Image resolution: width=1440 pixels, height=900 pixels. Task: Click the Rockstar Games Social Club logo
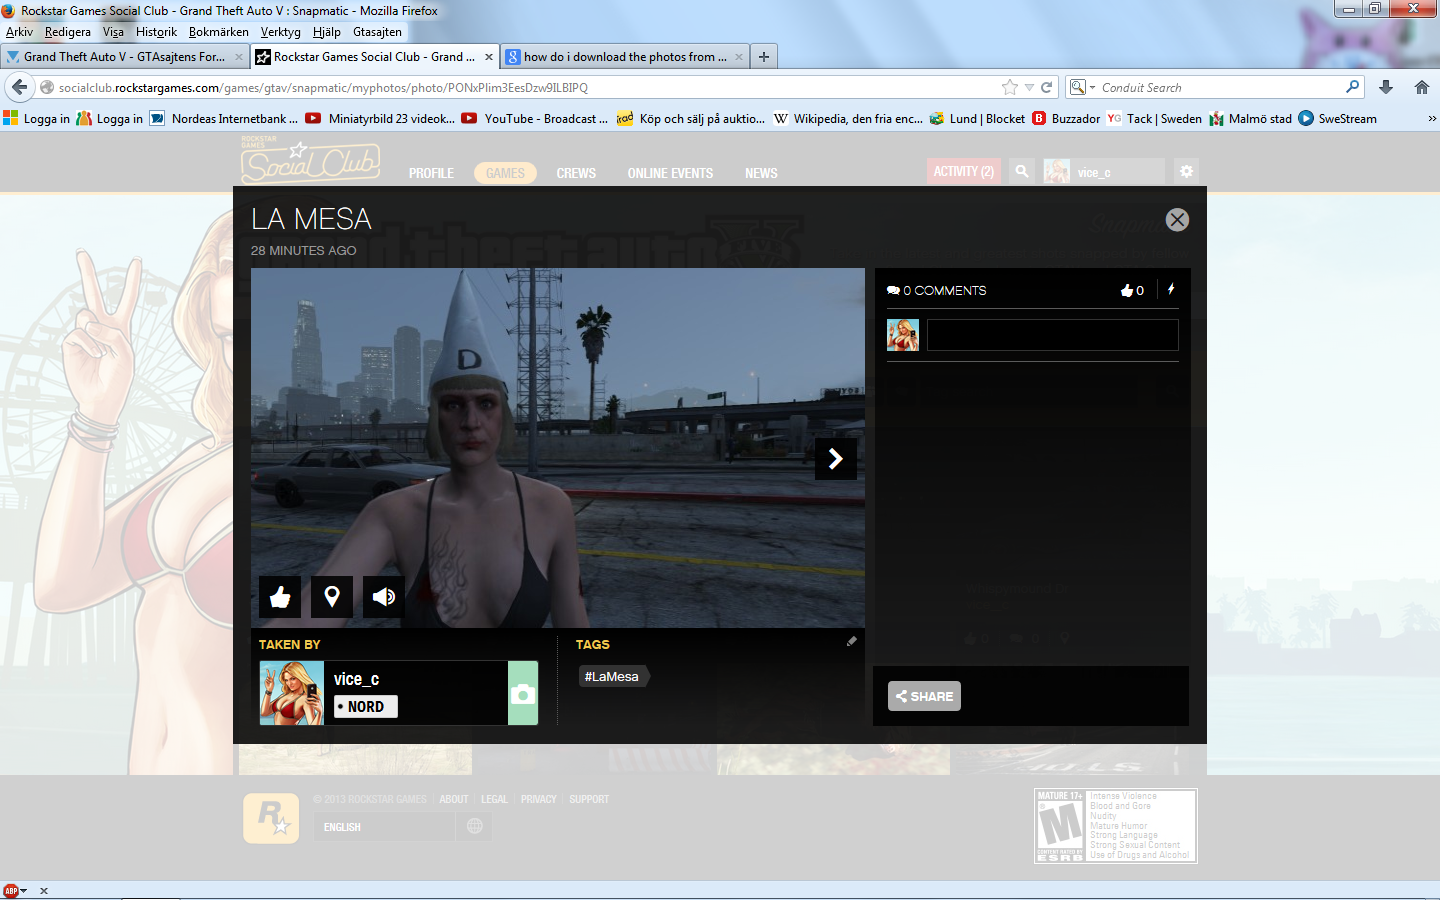point(310,159)
